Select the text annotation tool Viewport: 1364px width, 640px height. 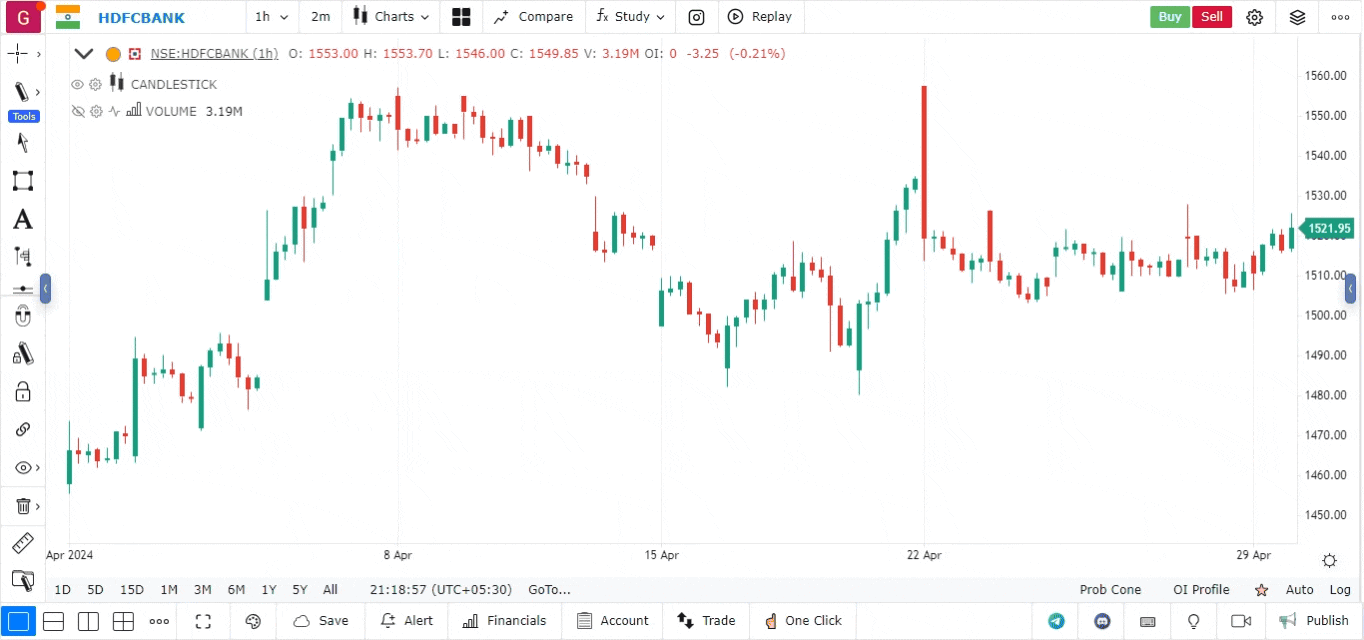[x=22, y=219]
